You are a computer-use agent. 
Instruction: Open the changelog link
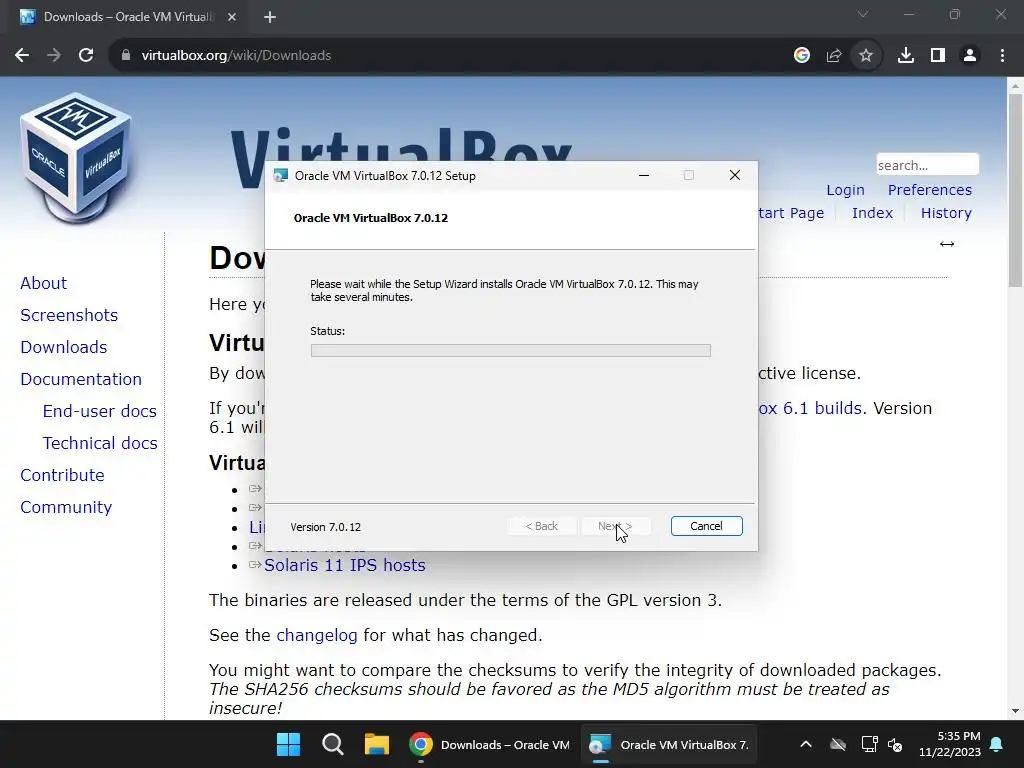[x=317, y=635]
